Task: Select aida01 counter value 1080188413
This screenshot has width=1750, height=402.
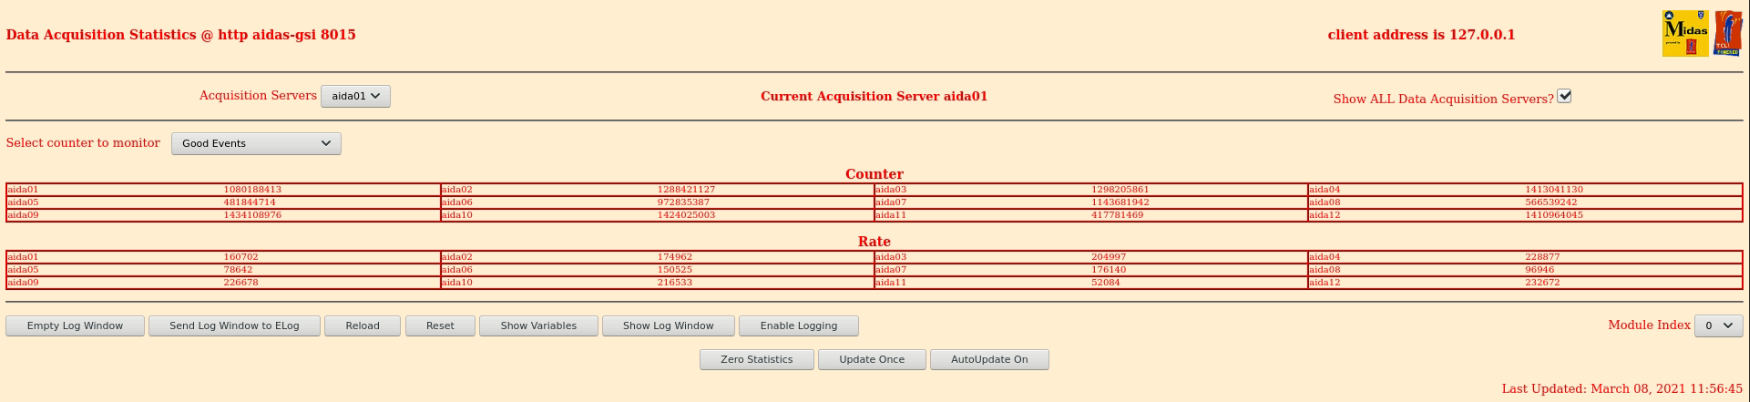Action: click(x=252, y=189)
